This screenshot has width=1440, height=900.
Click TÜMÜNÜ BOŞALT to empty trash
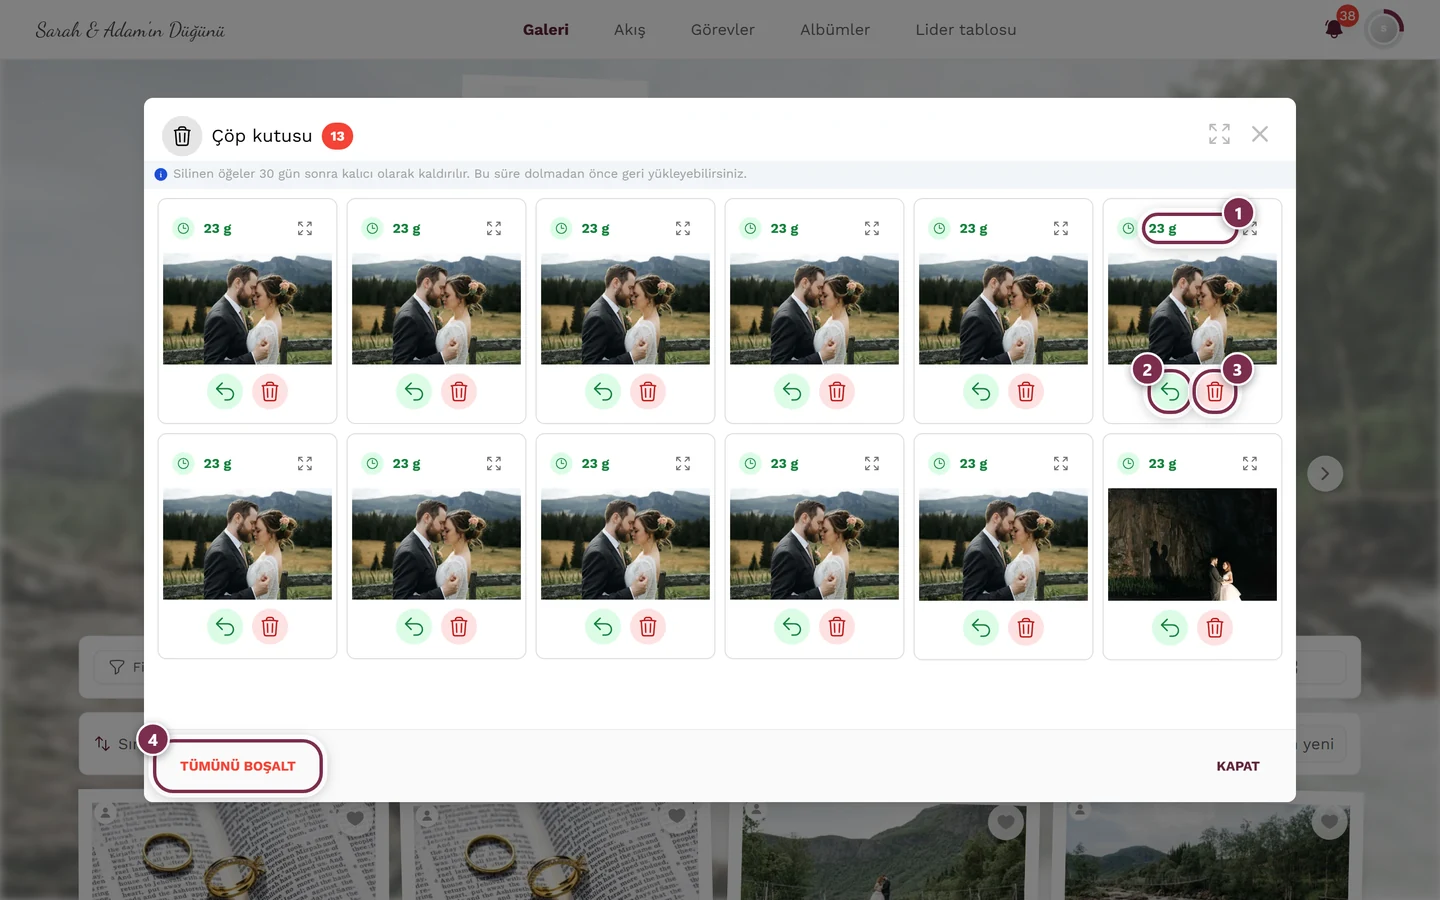point(238,766)
